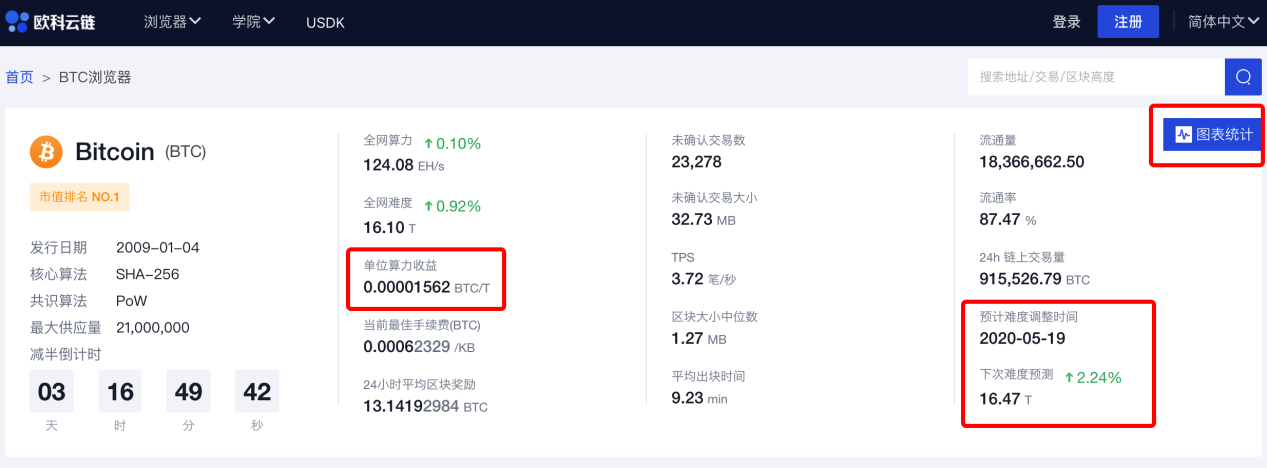
Task: Click the green 0.92% difficulty change
Action: point(452,206)
